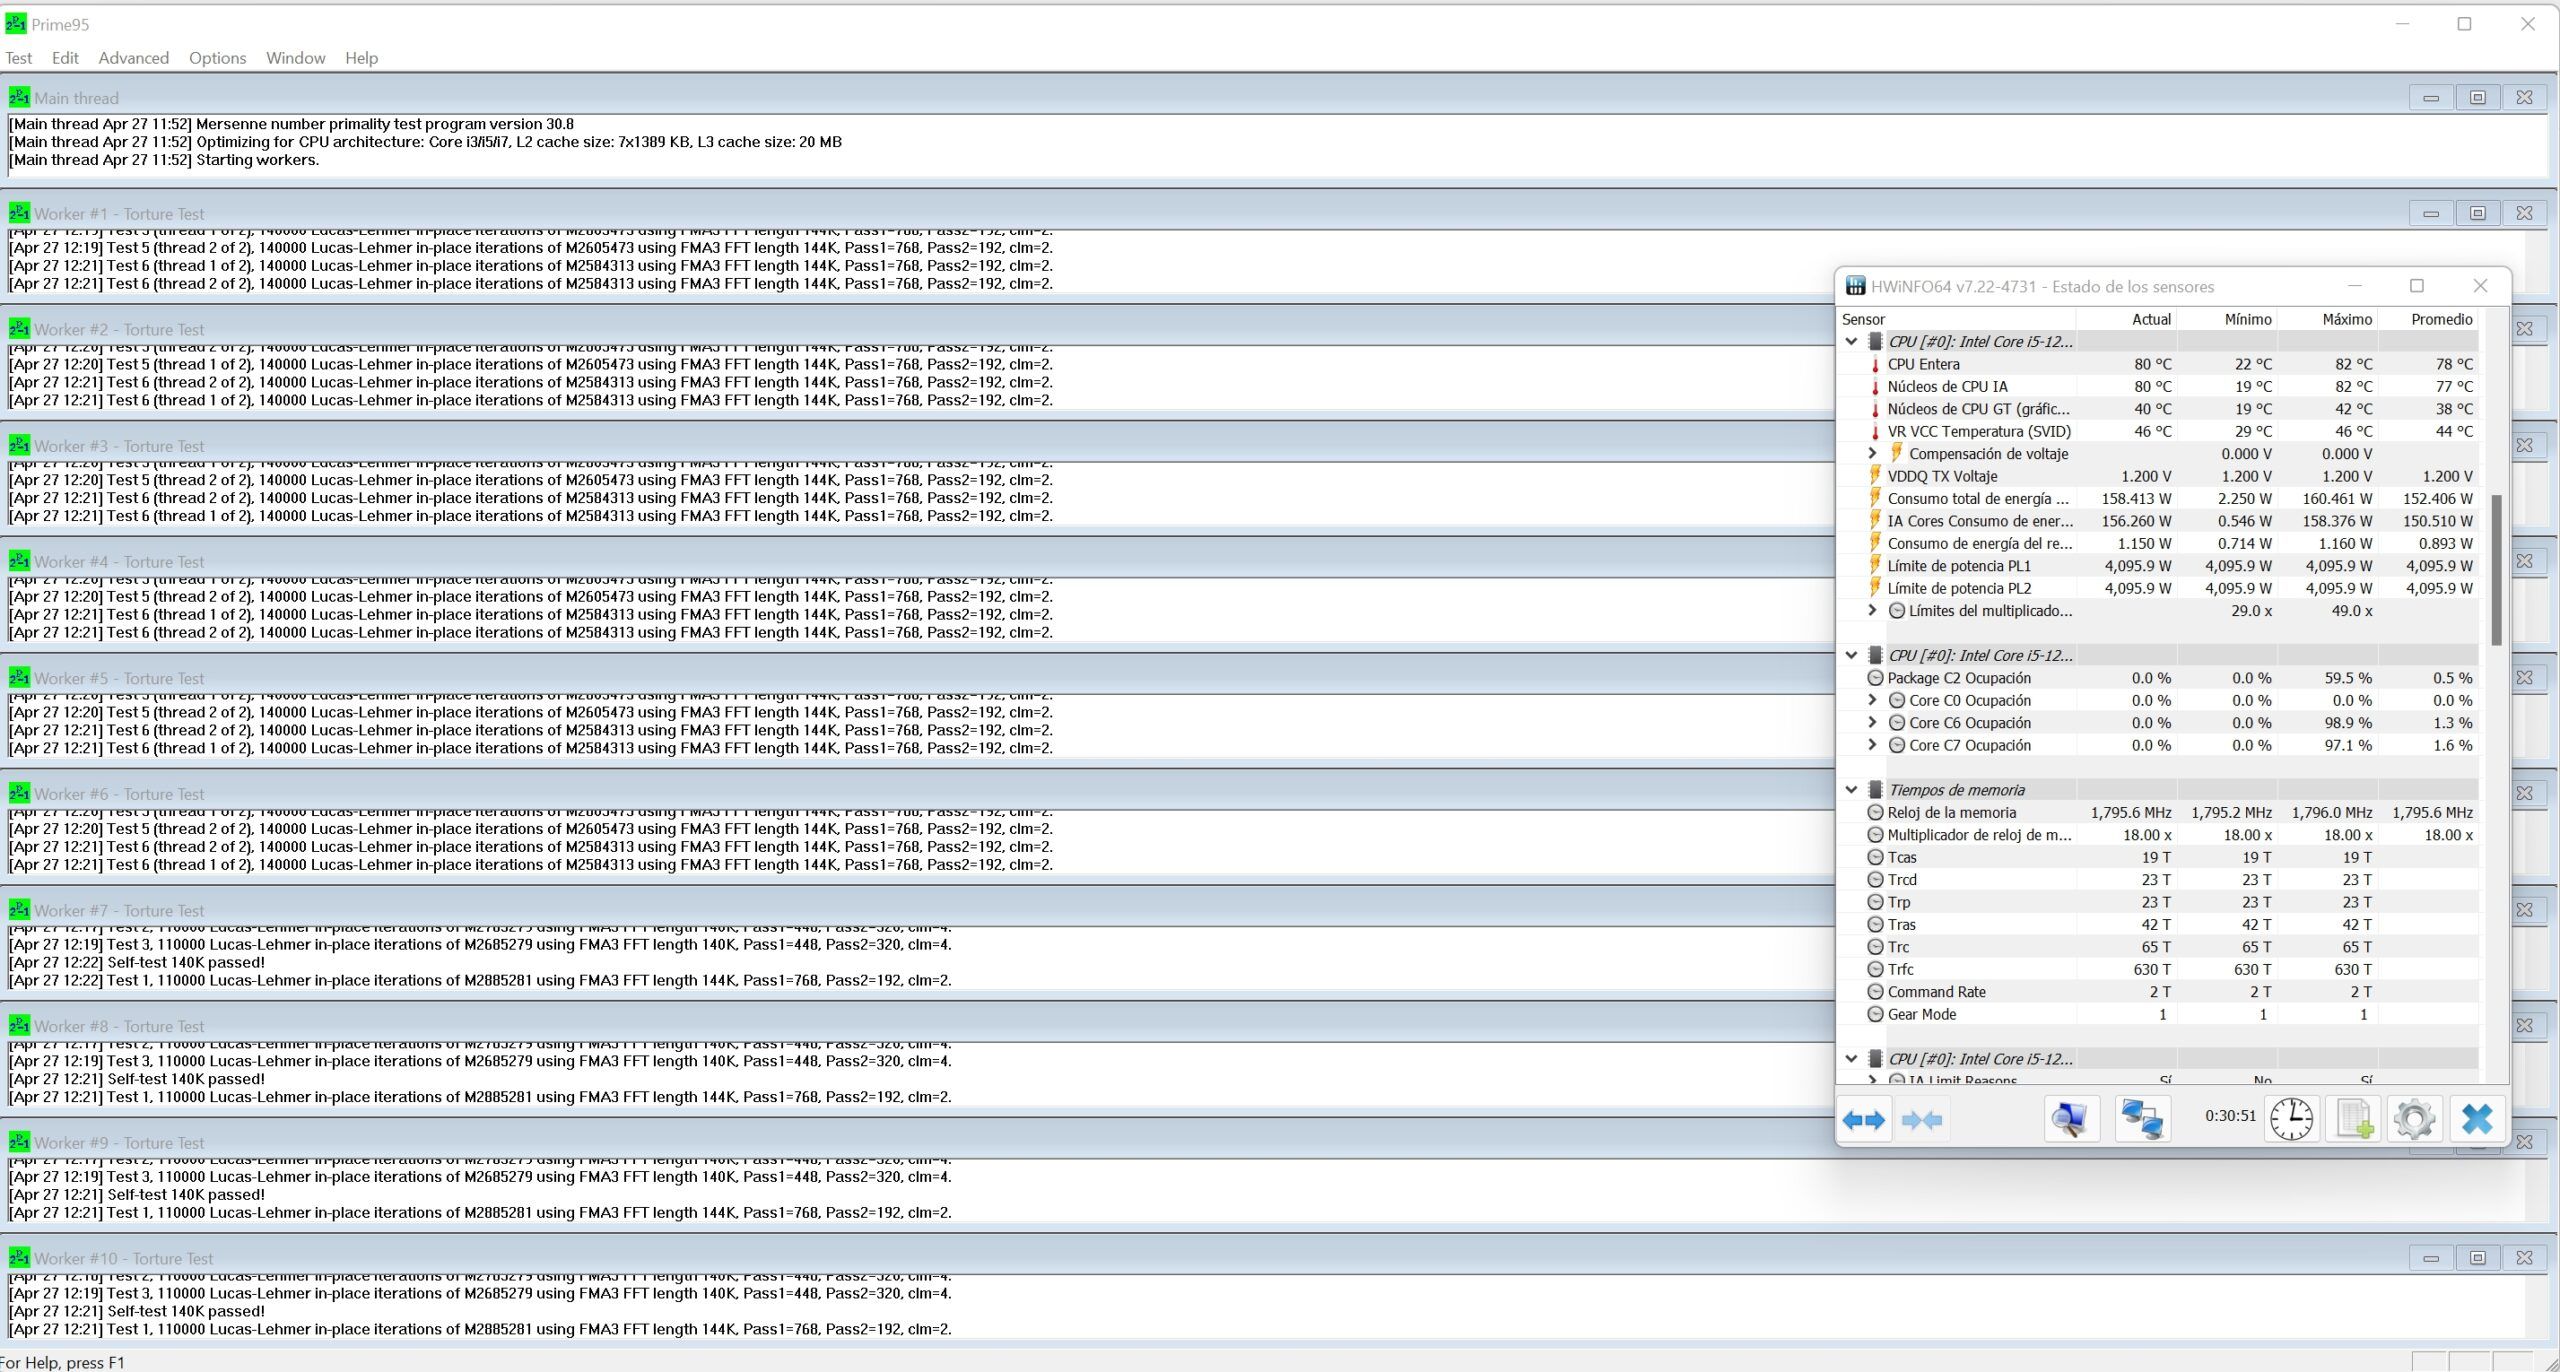The width and height of the screenshot is (2560, 1372).
Task: Open the Help menu in Prime95
Action: coord(361,58)
